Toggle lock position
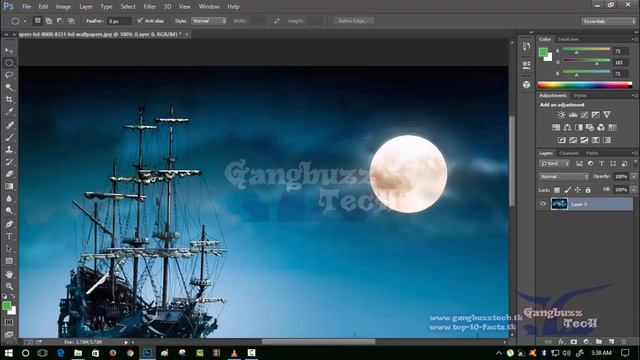This screenshot has width=640, height=360. point(578,190)
